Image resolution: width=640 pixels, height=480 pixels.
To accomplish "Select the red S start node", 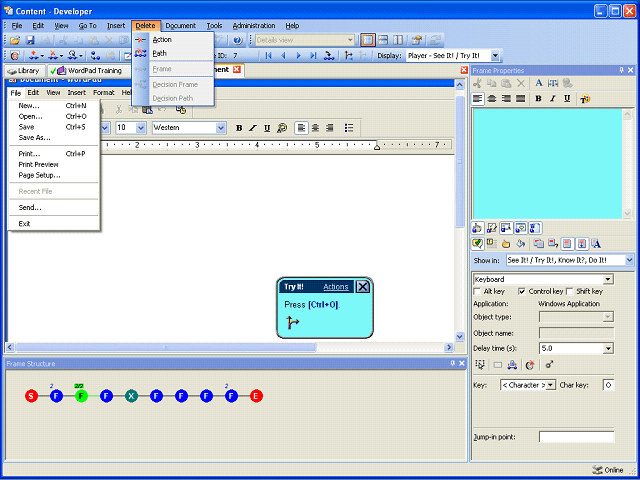I will click(x=31, y=396).
